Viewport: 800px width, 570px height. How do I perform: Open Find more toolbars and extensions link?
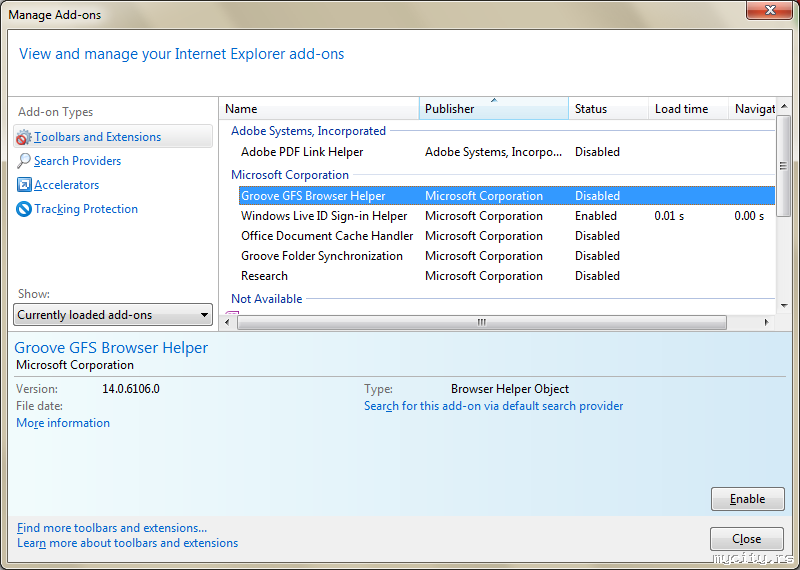pyautogui.click(x=112, y=528)
